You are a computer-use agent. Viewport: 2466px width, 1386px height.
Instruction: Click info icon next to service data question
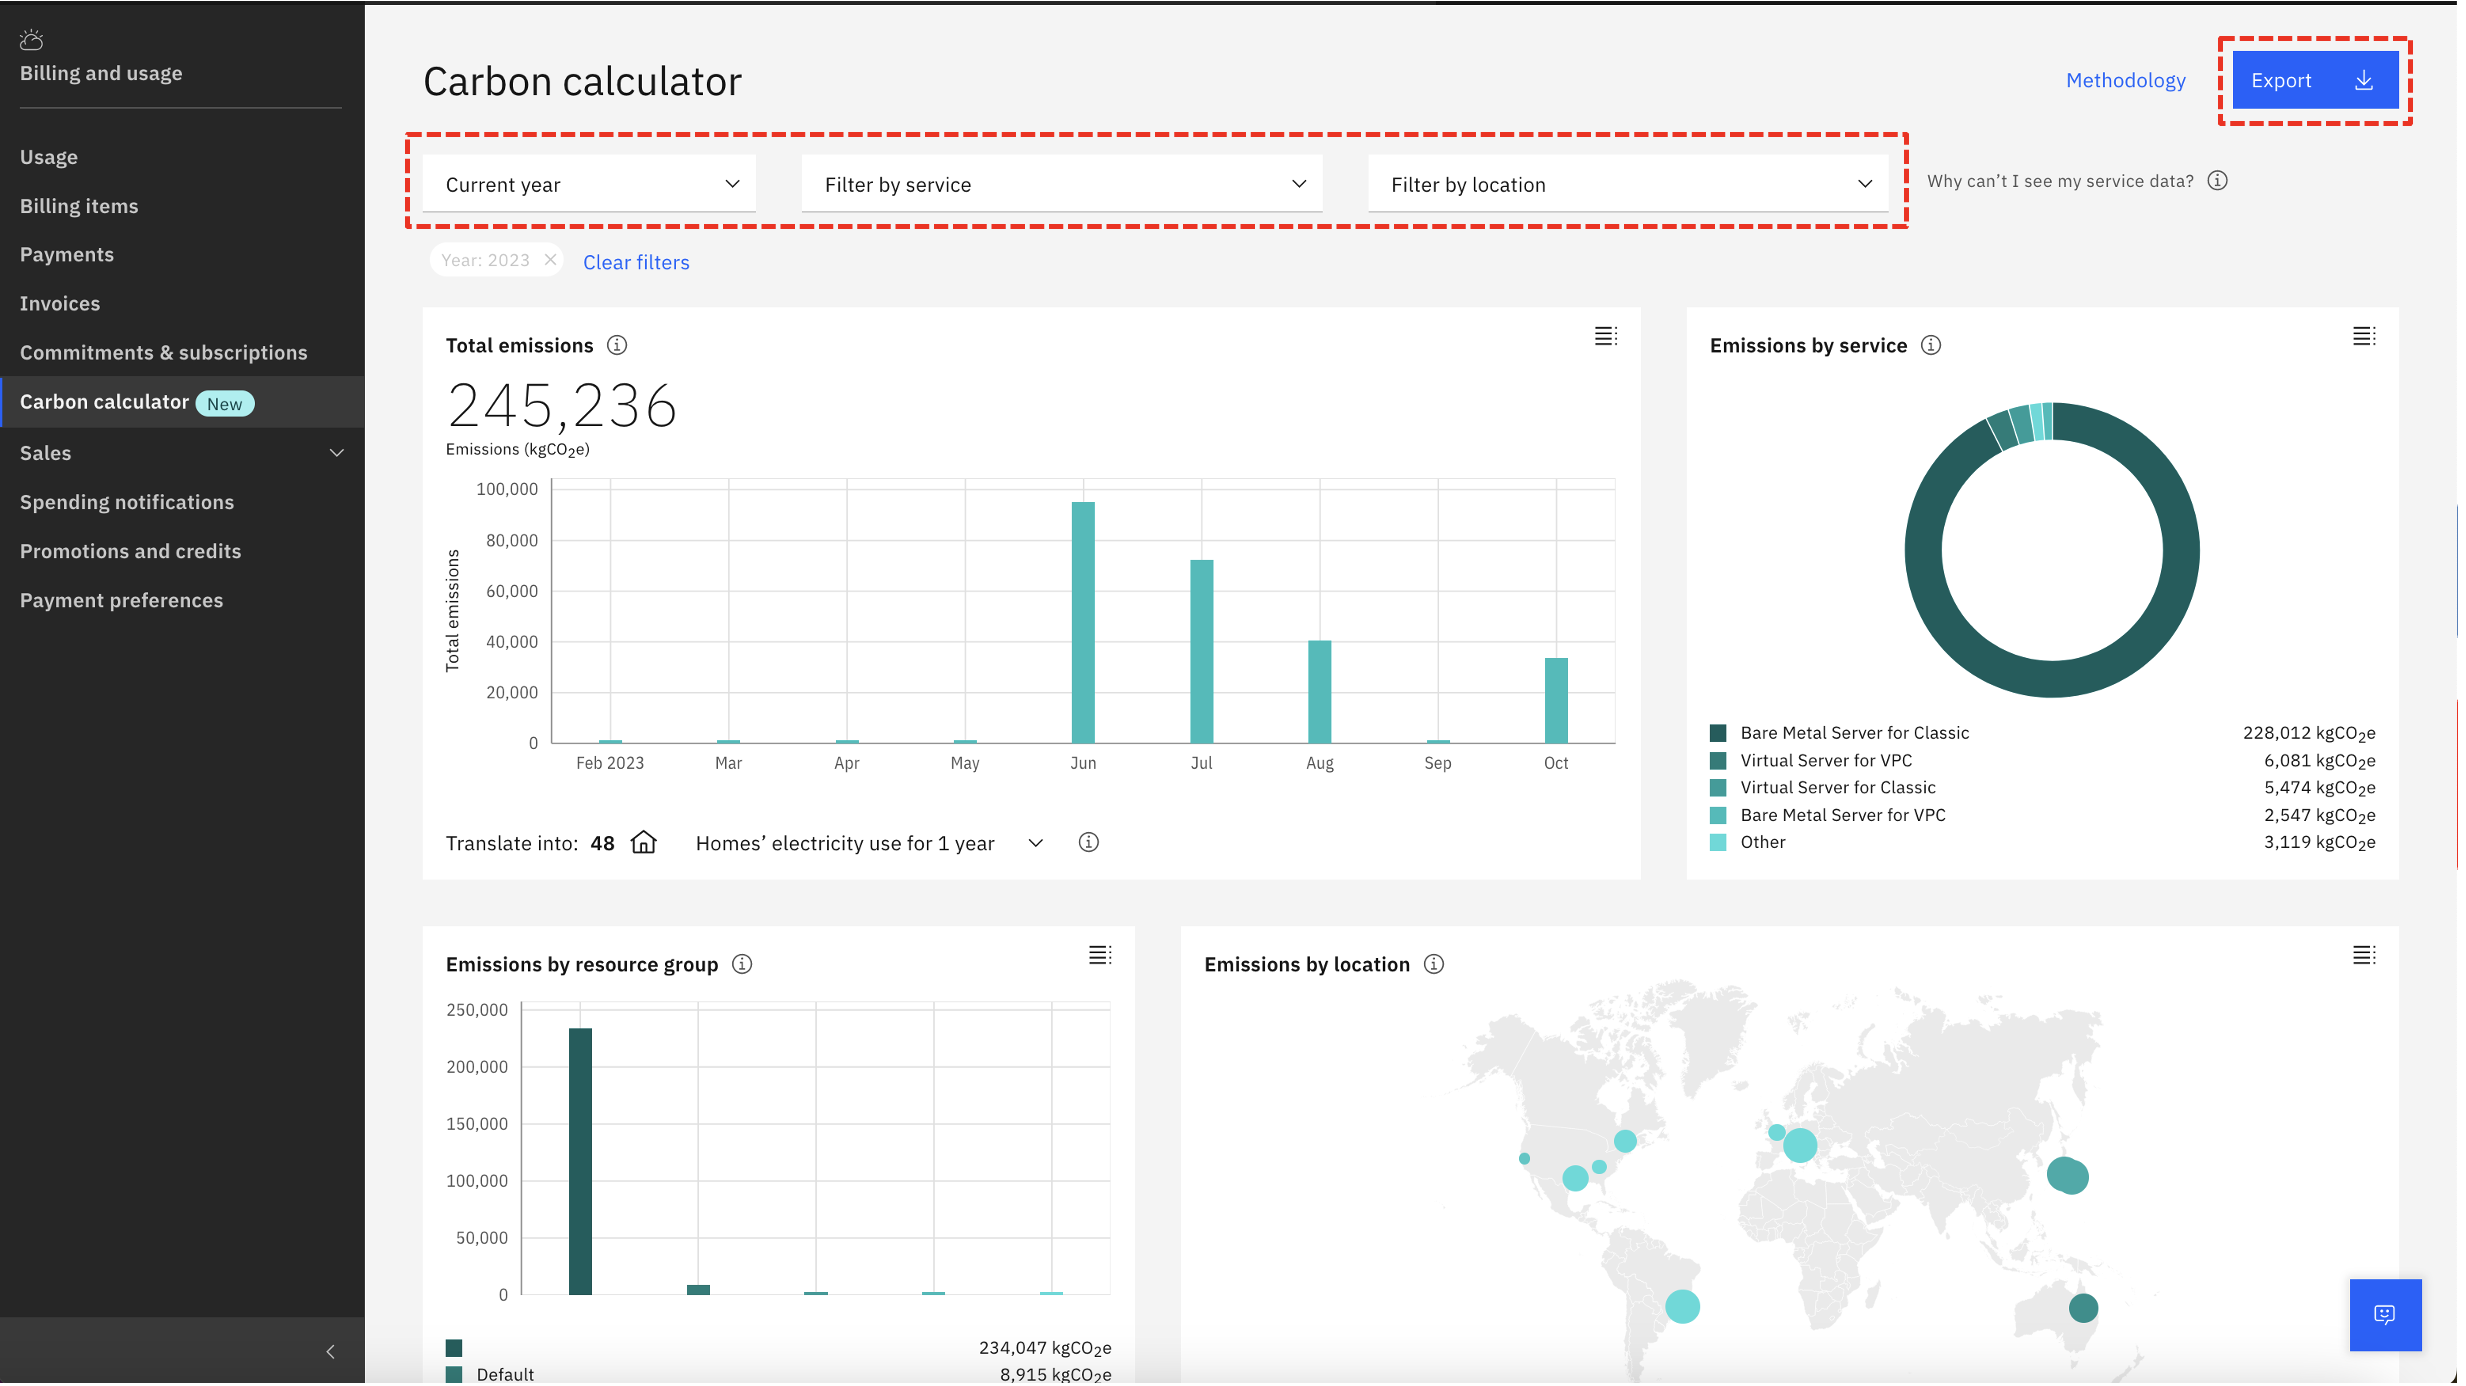(x=2218, y=181)
